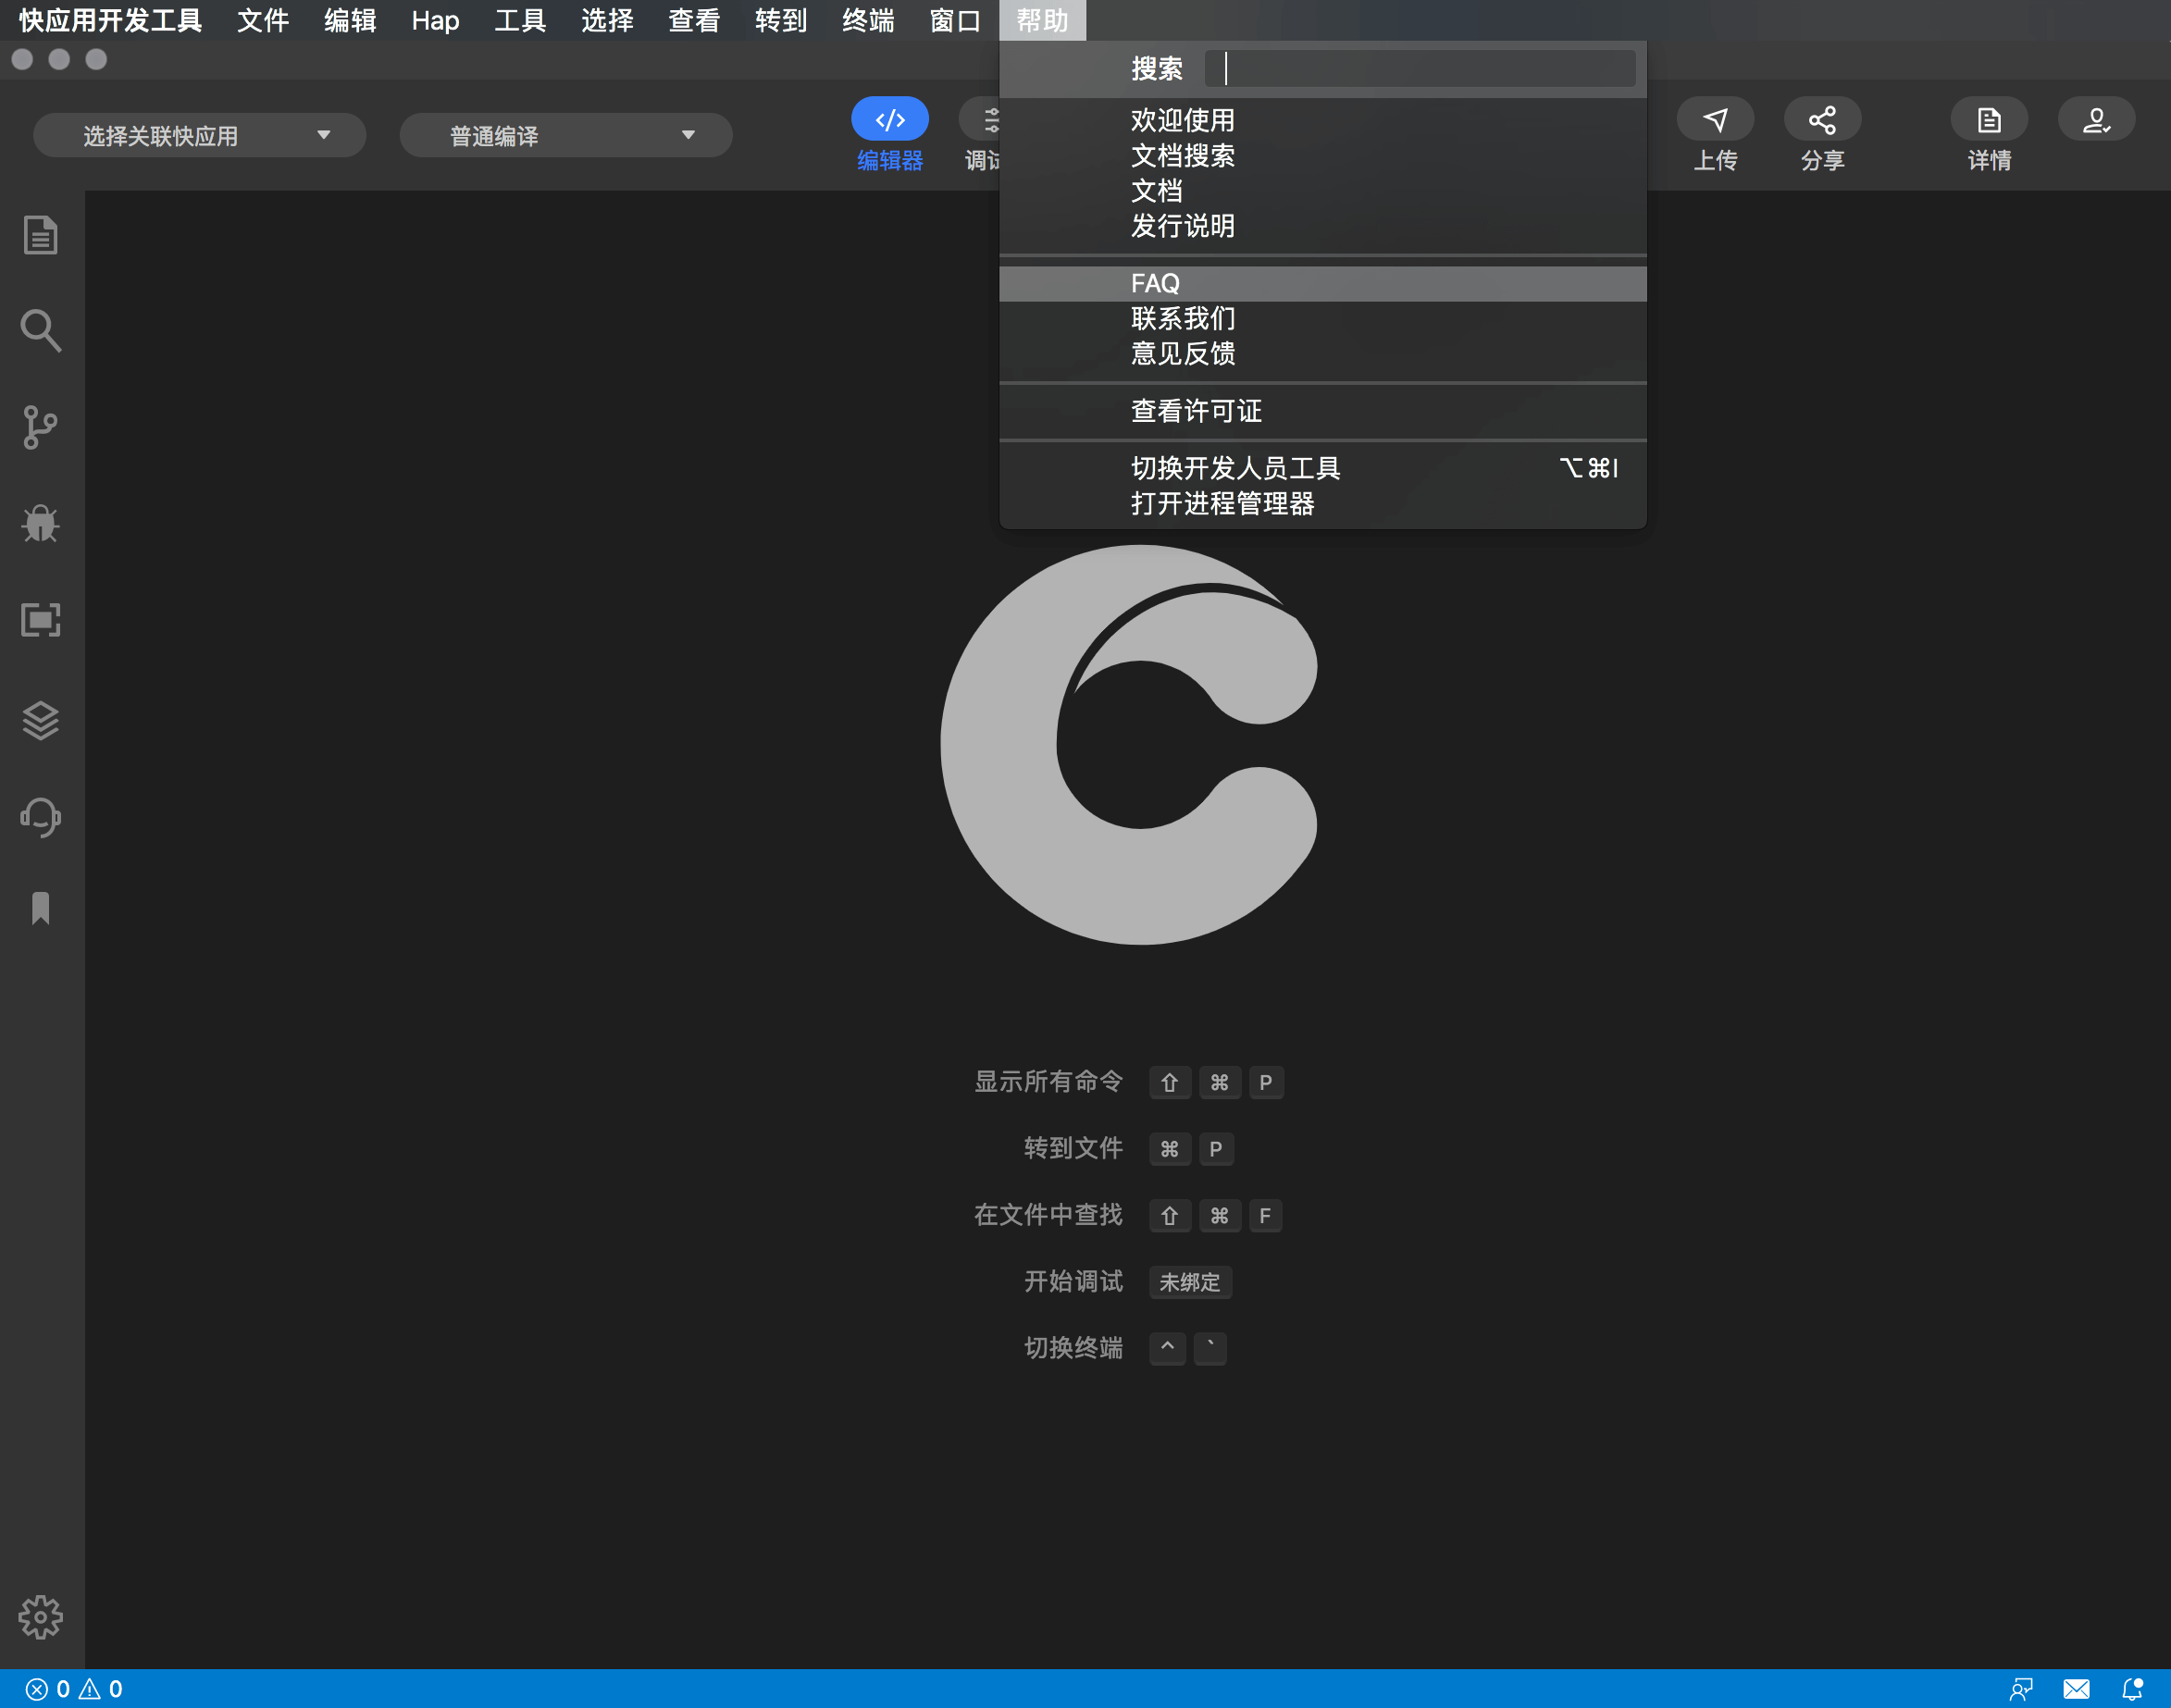This screenshot has width=2171, height=1708.
Task: Click 查看许可证 in help menu
Action: [x=1196, y=411]
